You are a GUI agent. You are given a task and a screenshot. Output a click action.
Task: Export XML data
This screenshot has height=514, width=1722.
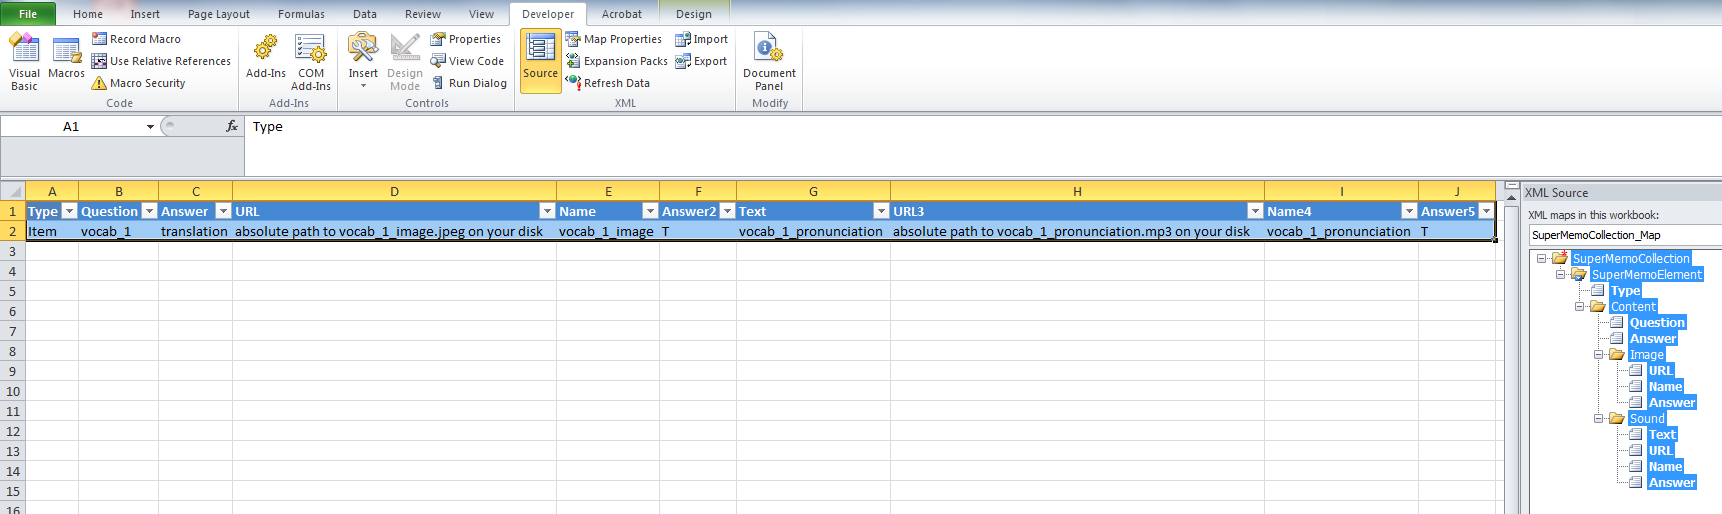(x=701, y=61)
